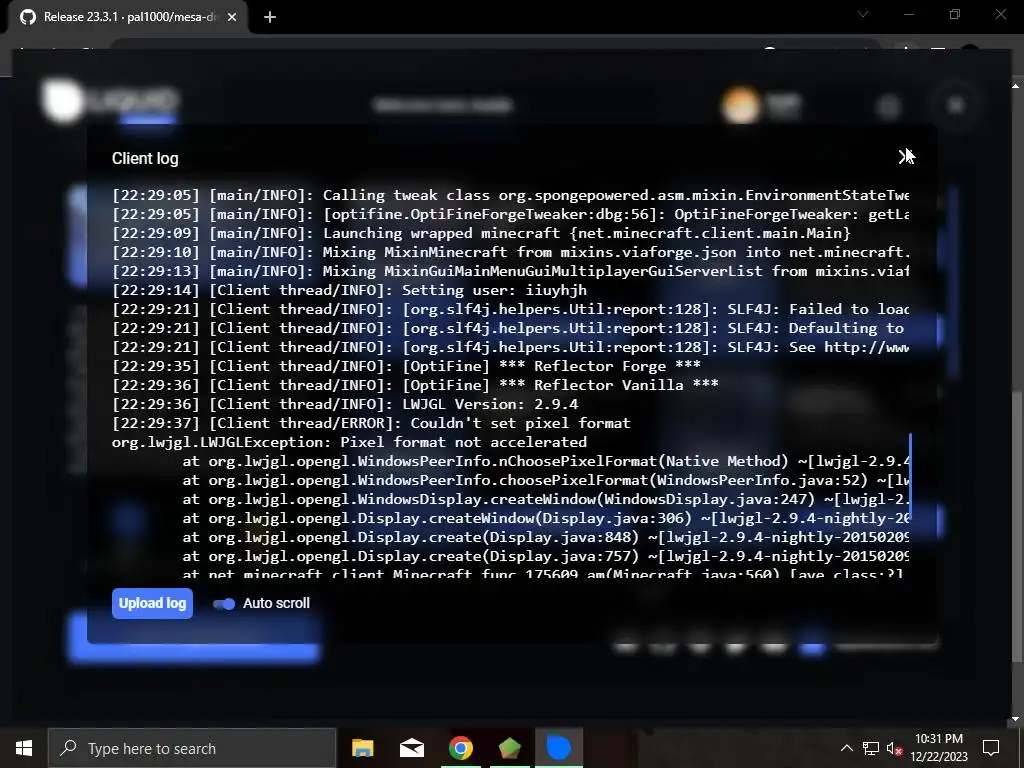Open the notification center icon
This screenshot has height=768, width=1024.
click(x=991, y=748)
